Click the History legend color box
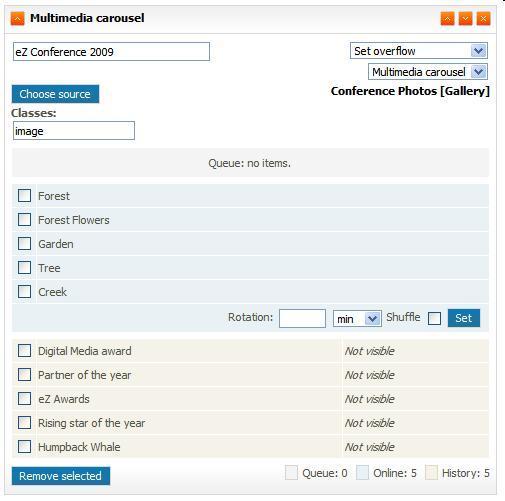 point(431,473)
